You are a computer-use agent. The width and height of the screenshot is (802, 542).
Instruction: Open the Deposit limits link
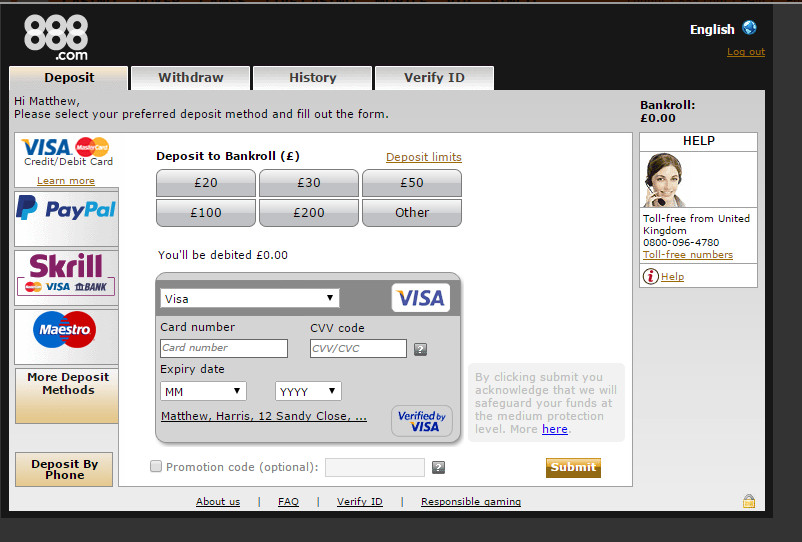(424, 157)
